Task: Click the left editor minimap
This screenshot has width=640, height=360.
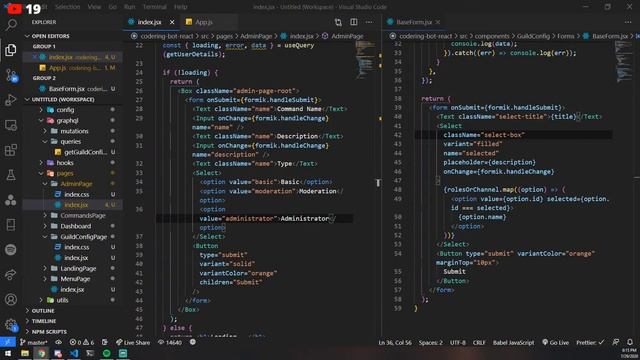Action: pos(366,59)
